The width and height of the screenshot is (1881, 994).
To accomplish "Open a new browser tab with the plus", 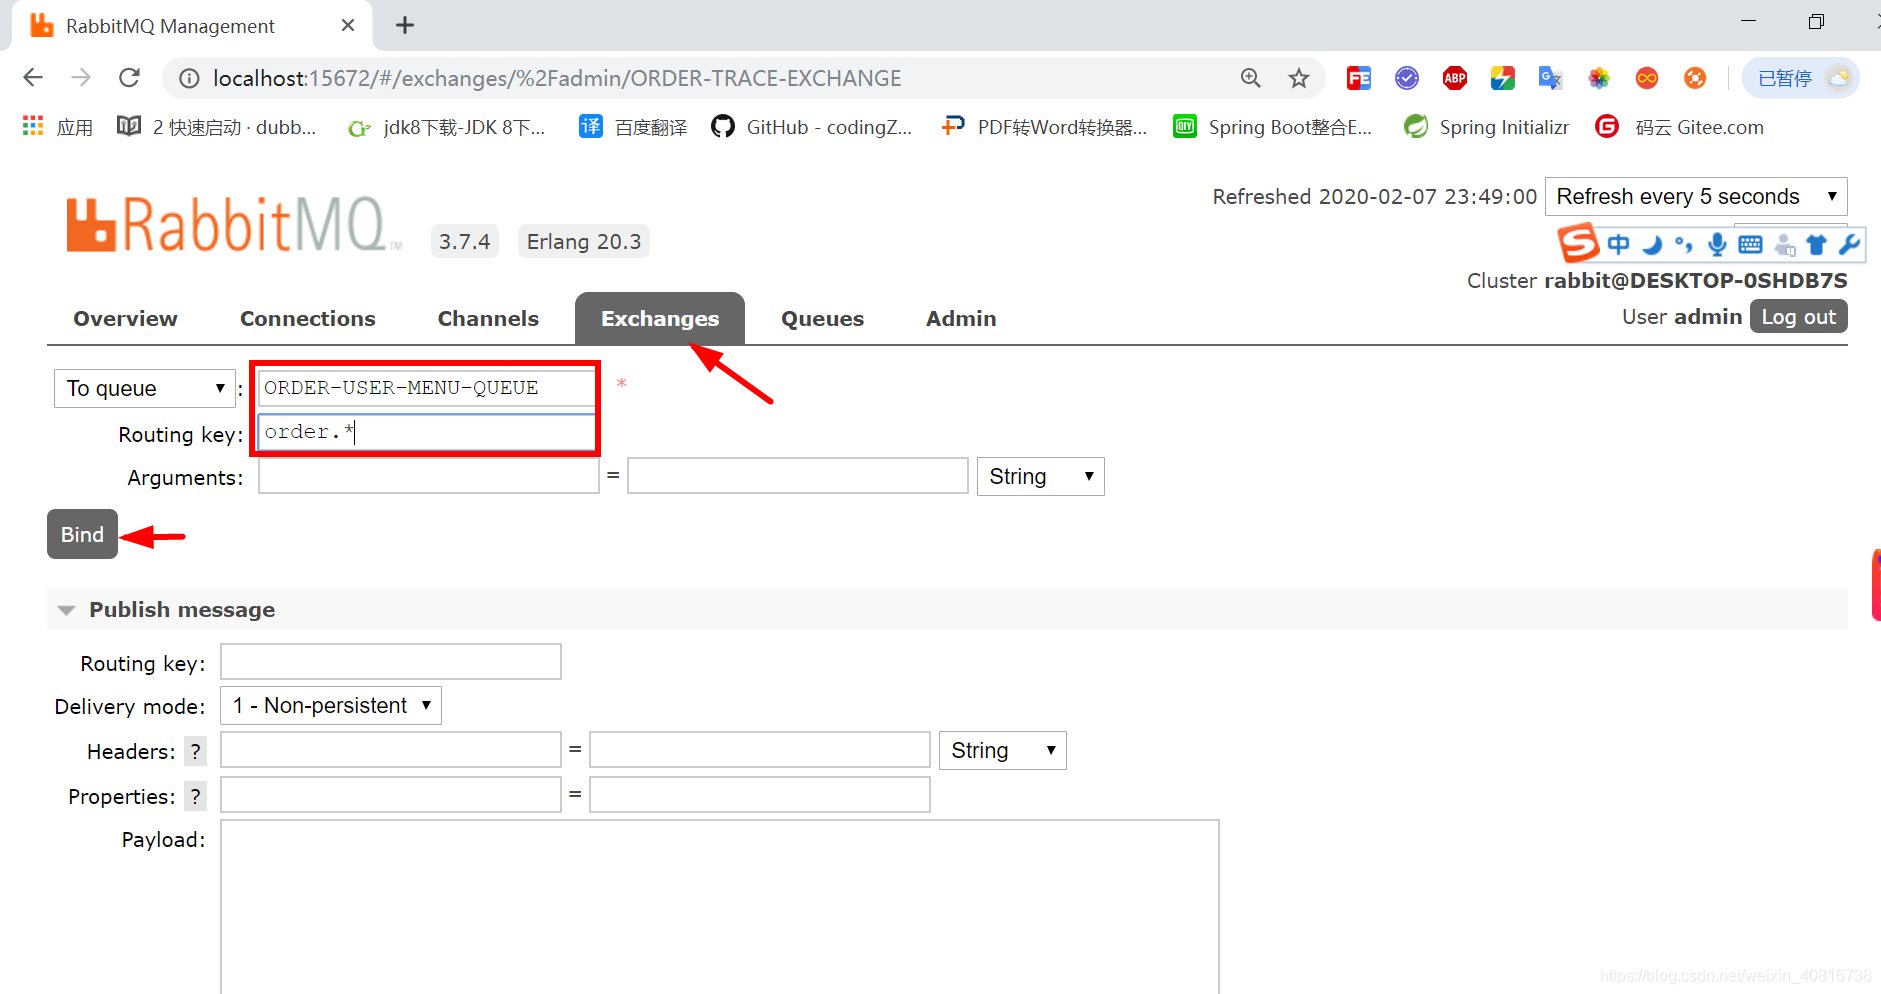I will point(405,25).
